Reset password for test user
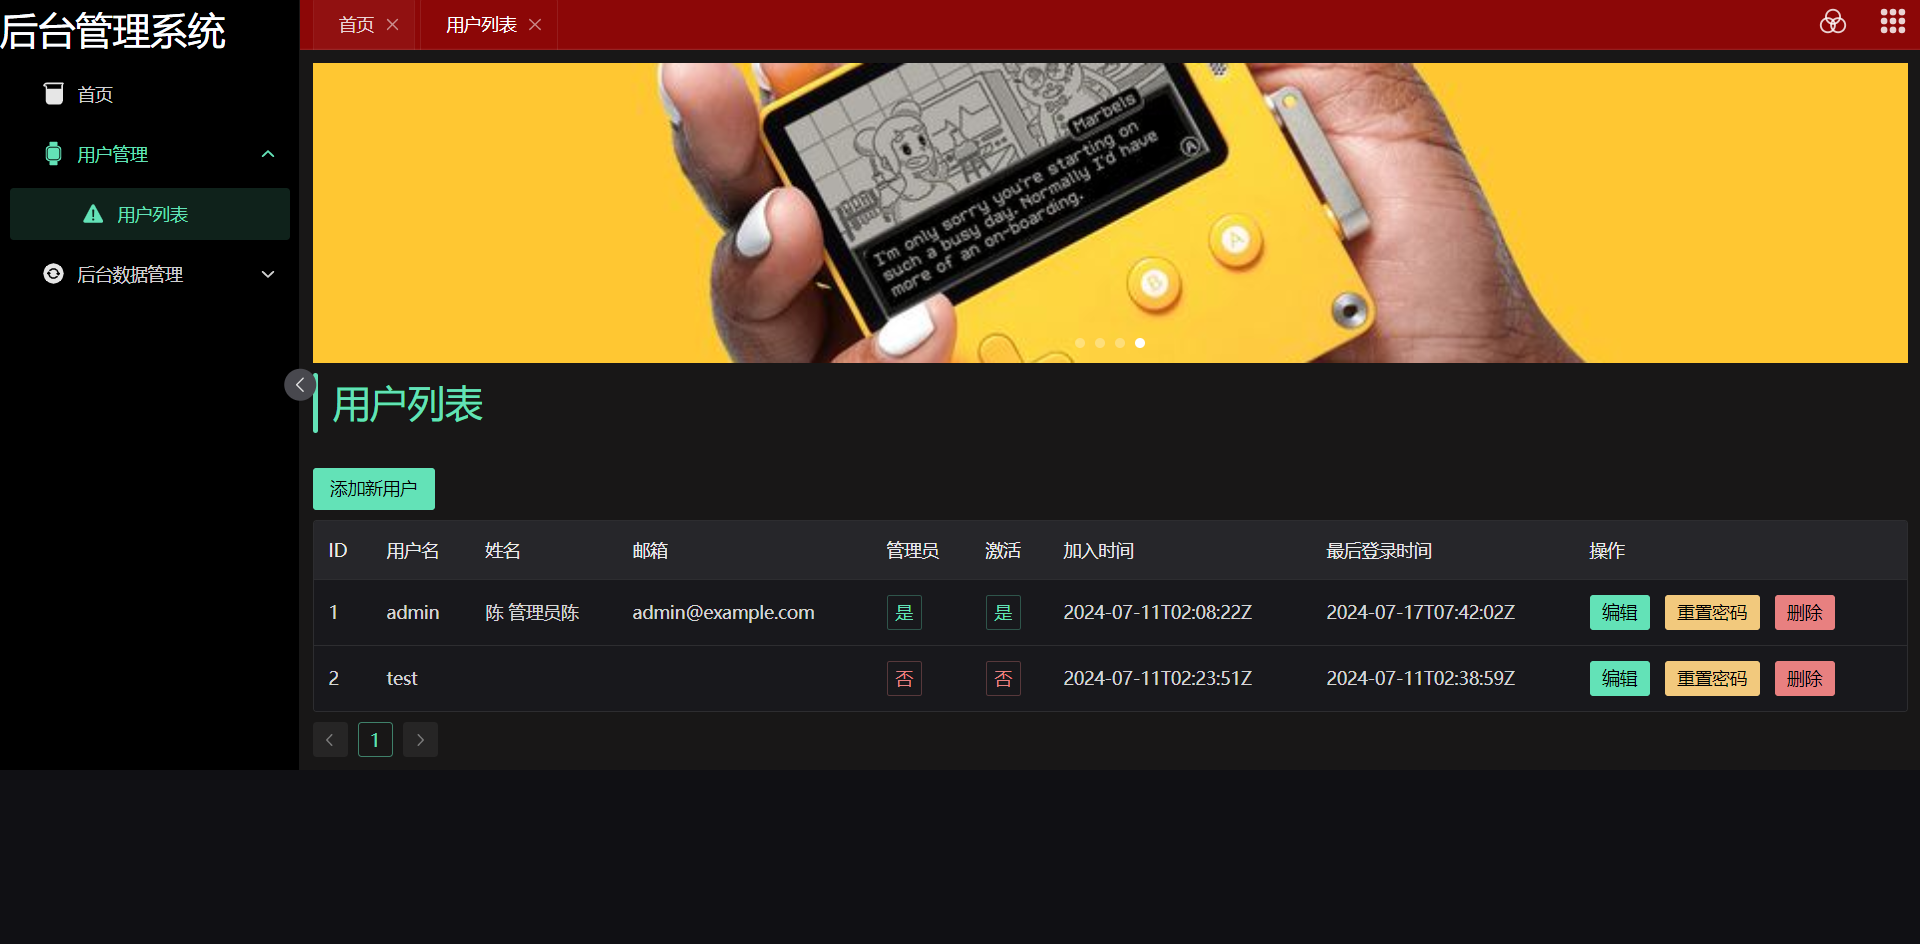 (x=1712, y=679)
